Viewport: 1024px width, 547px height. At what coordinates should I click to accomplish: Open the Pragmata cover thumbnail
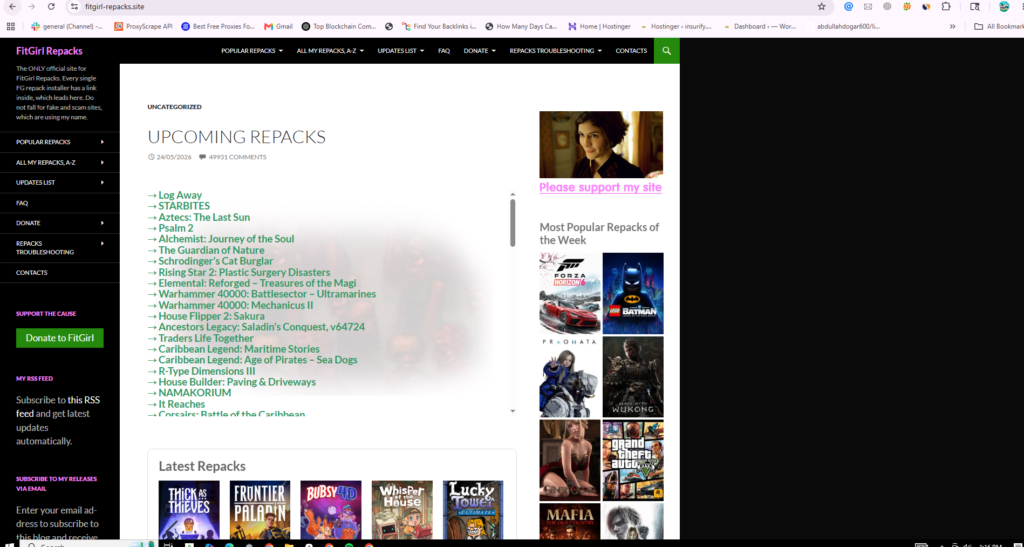[x=570, y=377]
